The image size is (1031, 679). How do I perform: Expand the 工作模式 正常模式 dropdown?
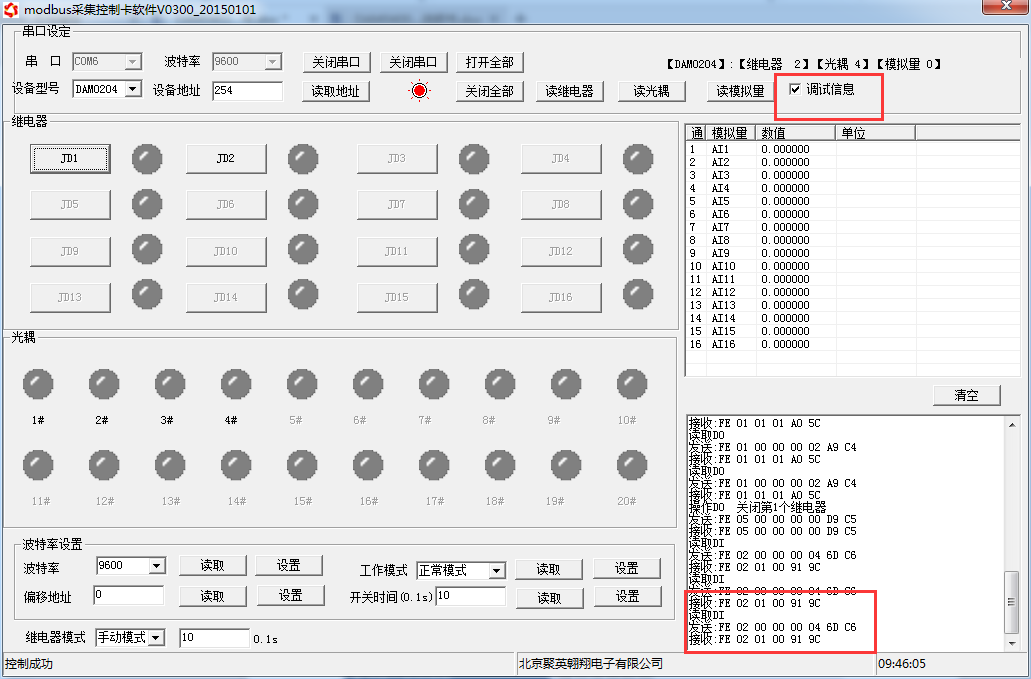pyautogui.click(x=496, y=570)
